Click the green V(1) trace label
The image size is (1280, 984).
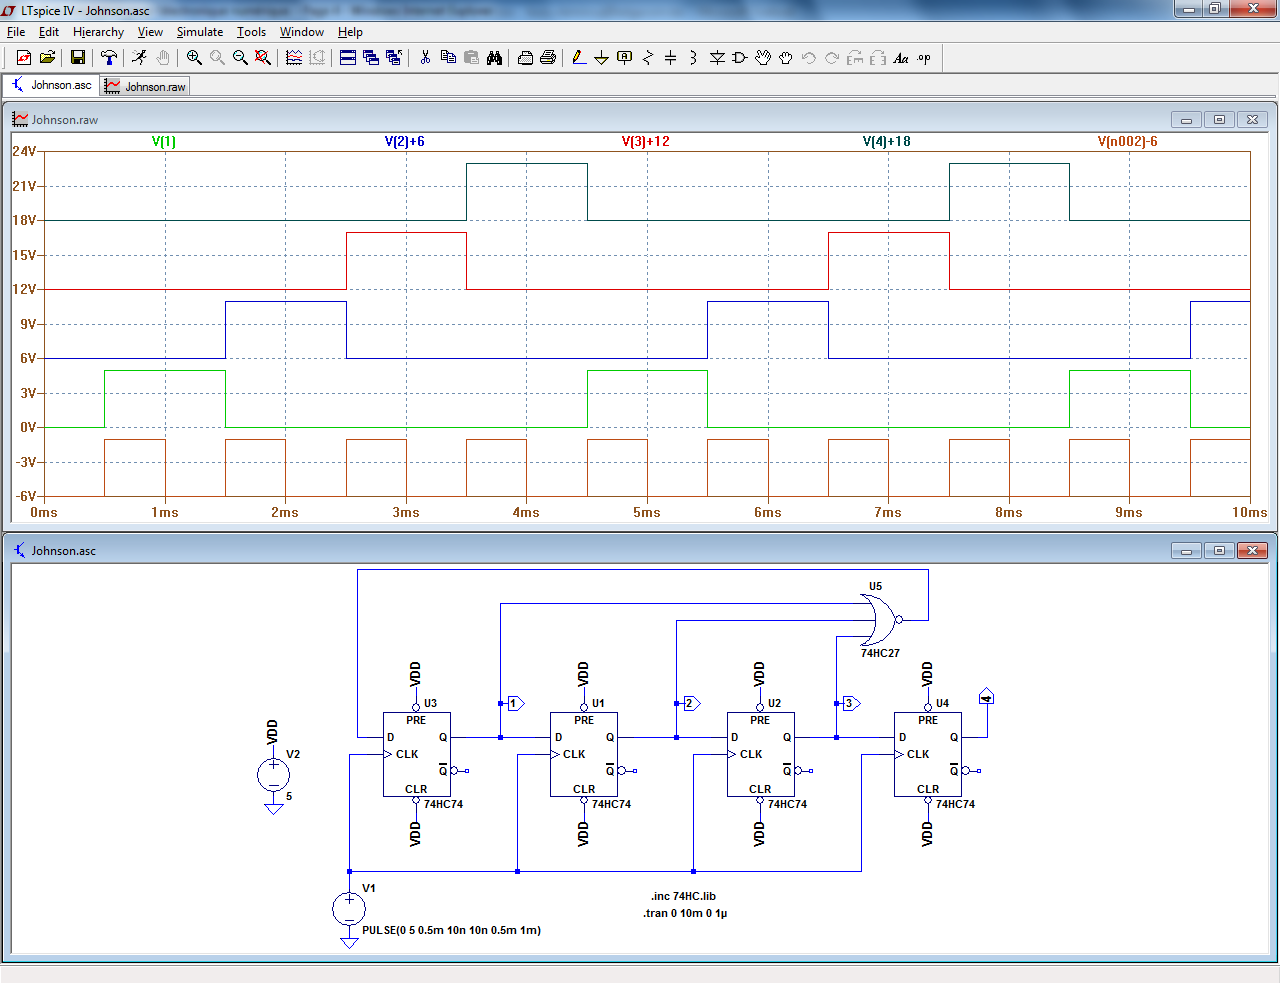[164, 142]
